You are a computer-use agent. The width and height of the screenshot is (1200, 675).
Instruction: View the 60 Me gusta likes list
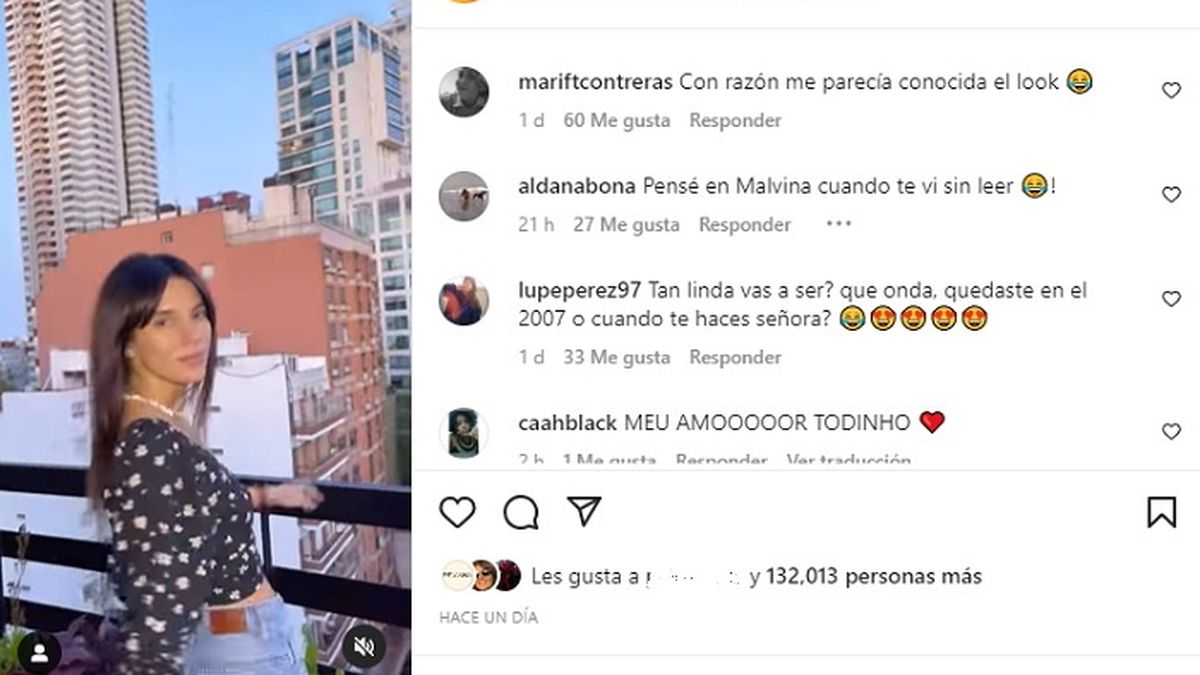616,120
